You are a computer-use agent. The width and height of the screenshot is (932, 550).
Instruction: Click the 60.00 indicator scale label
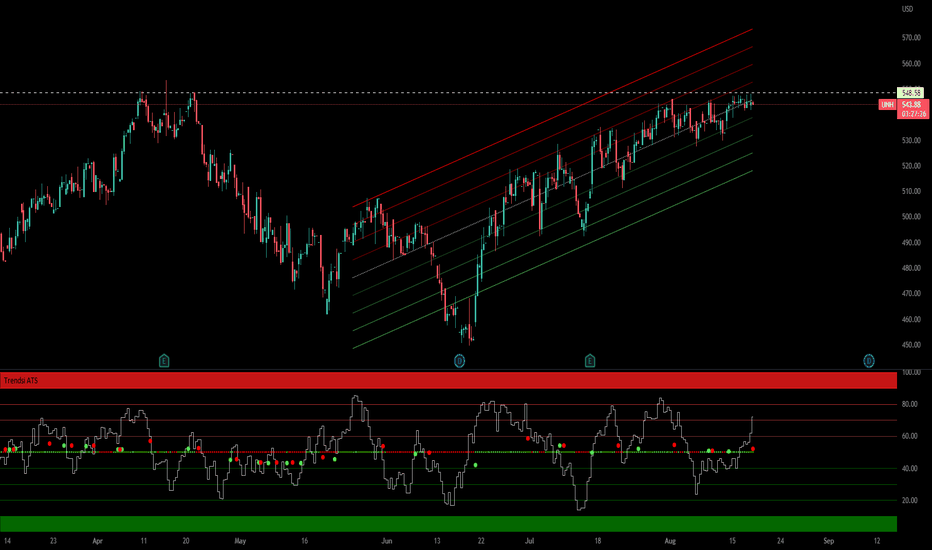point(909,436)
